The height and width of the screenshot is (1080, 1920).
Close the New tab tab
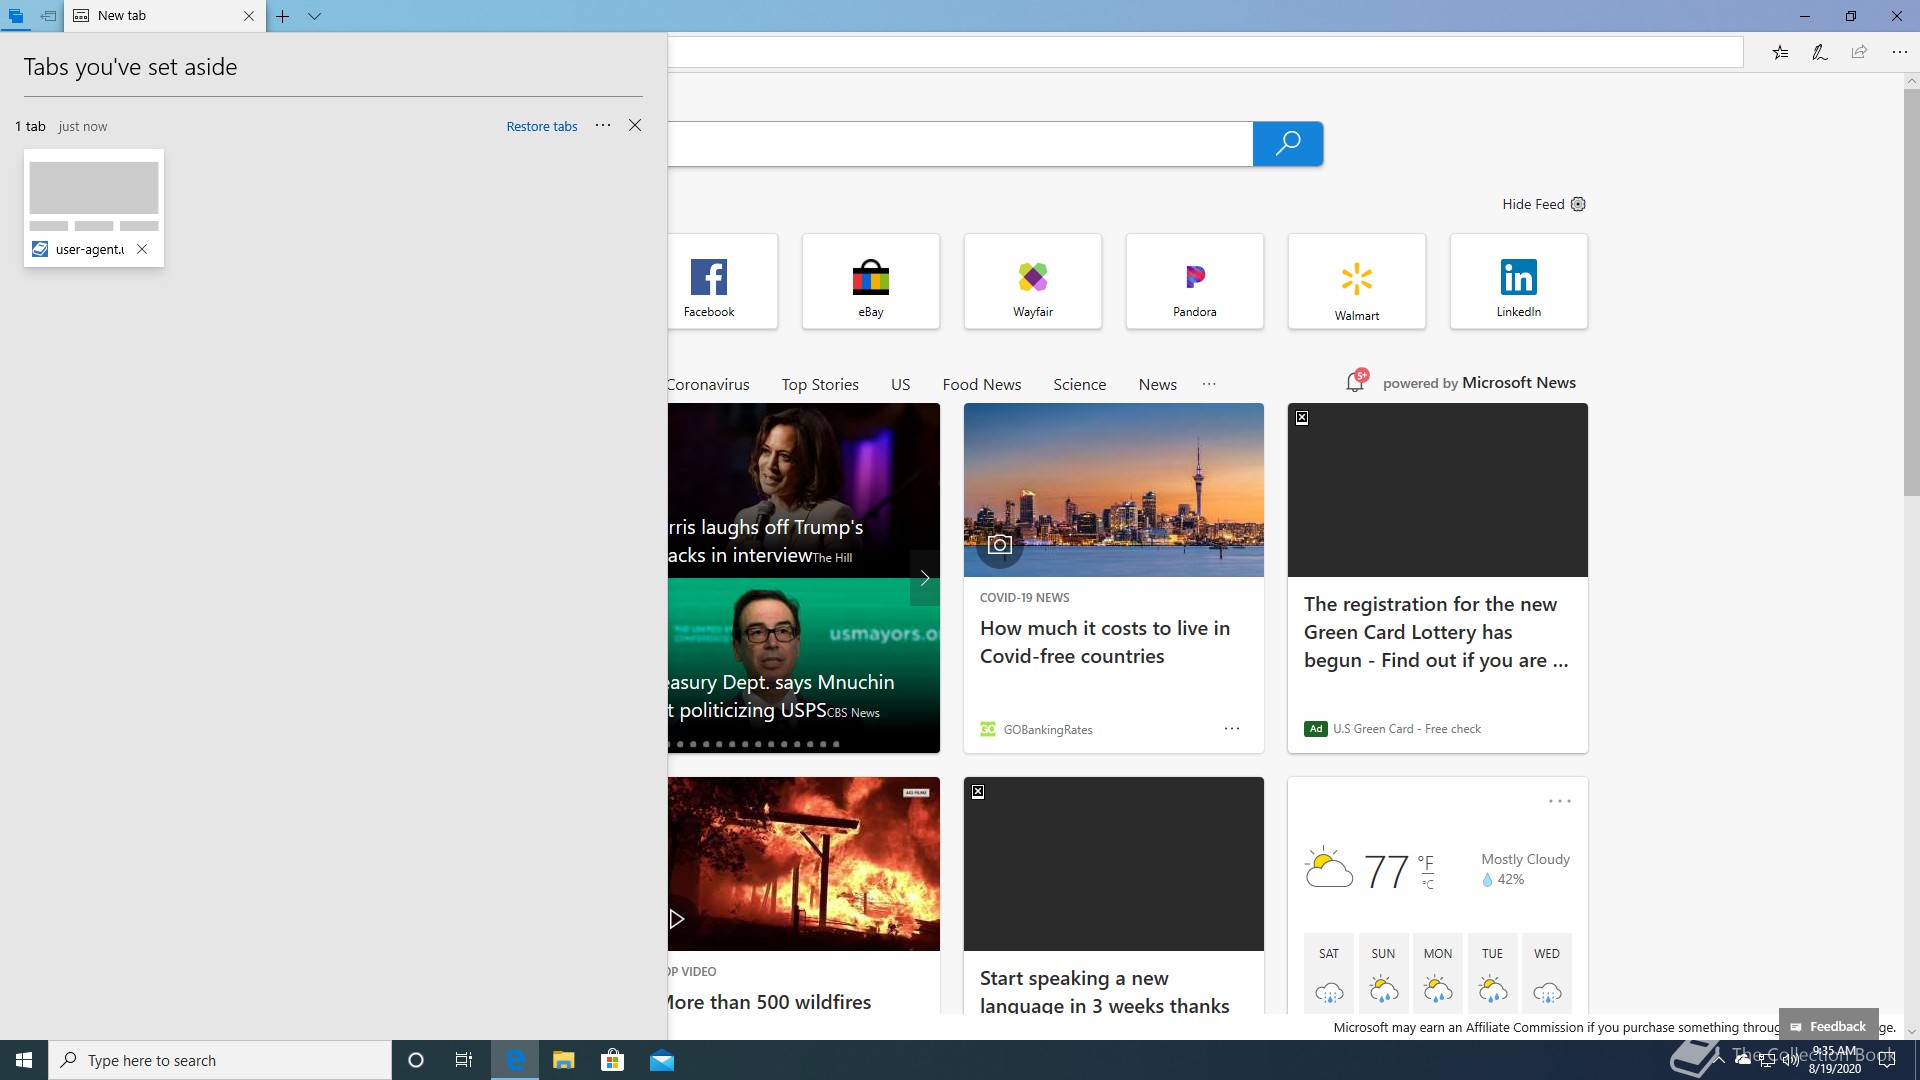pos(249,16)
